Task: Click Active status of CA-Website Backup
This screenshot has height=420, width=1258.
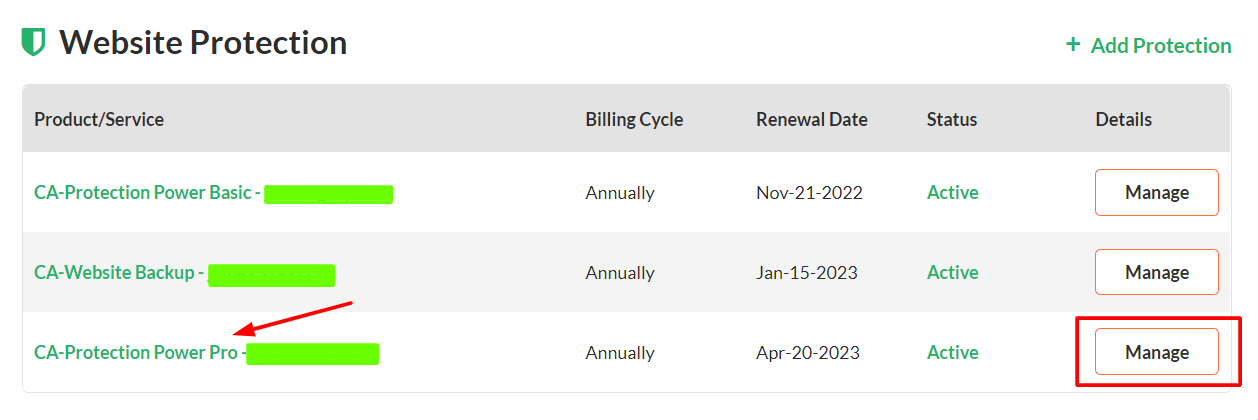Action: (x=952, y=272)
